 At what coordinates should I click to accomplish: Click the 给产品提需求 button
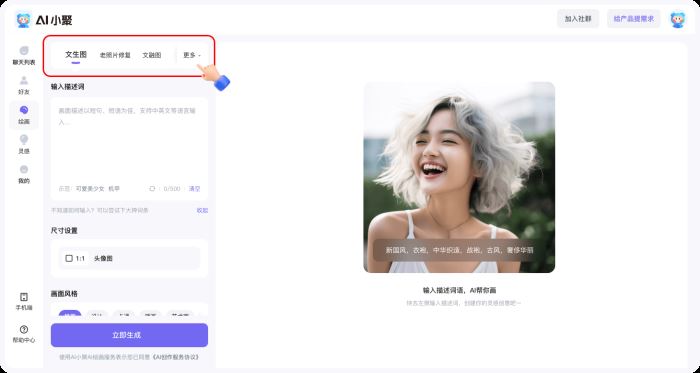click(633, 19)
